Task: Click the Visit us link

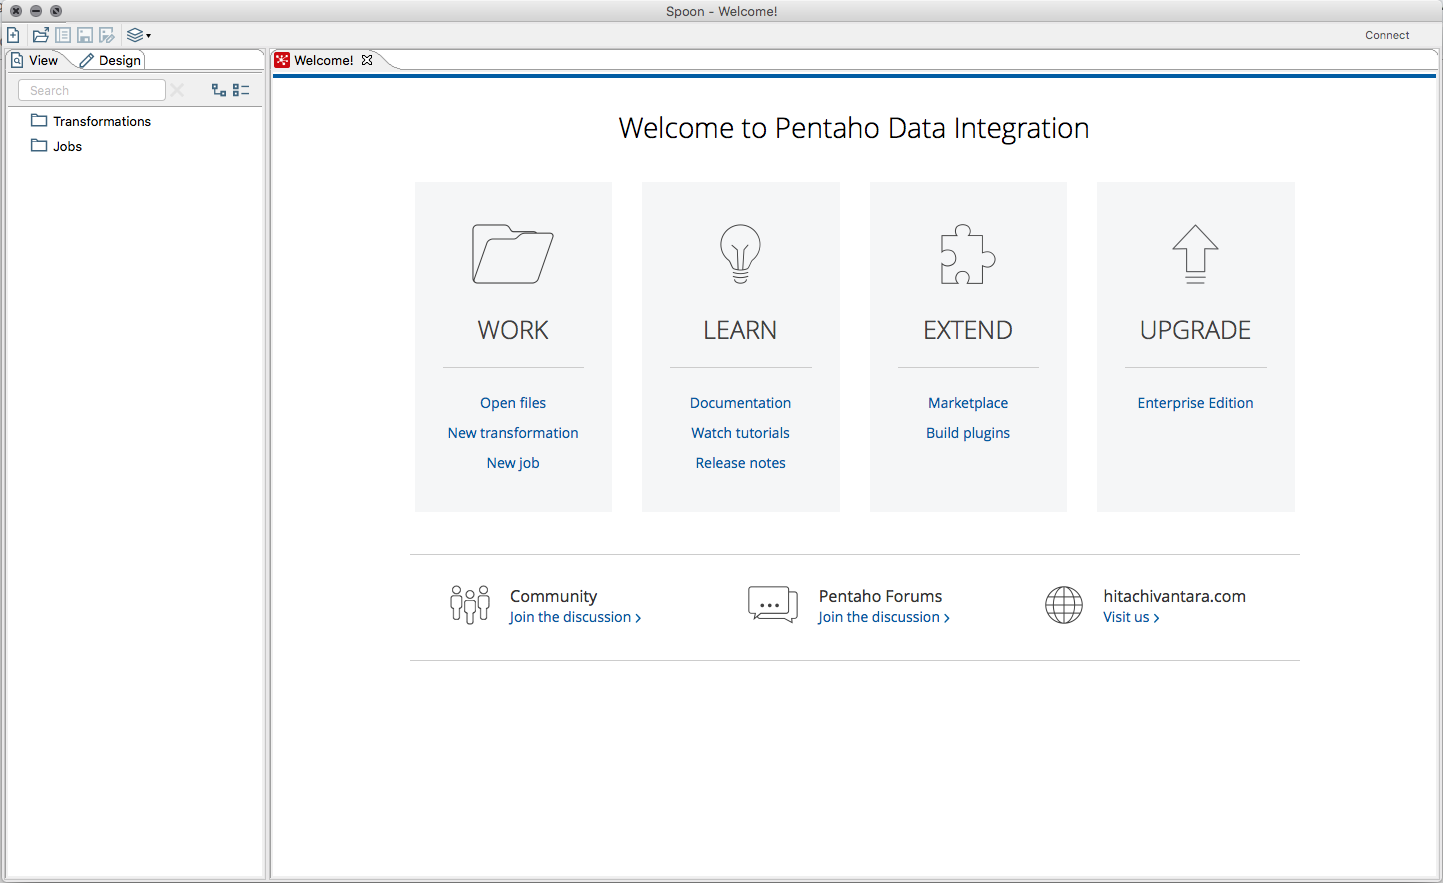Action: pyautogui.click(x=1131, y=617)
